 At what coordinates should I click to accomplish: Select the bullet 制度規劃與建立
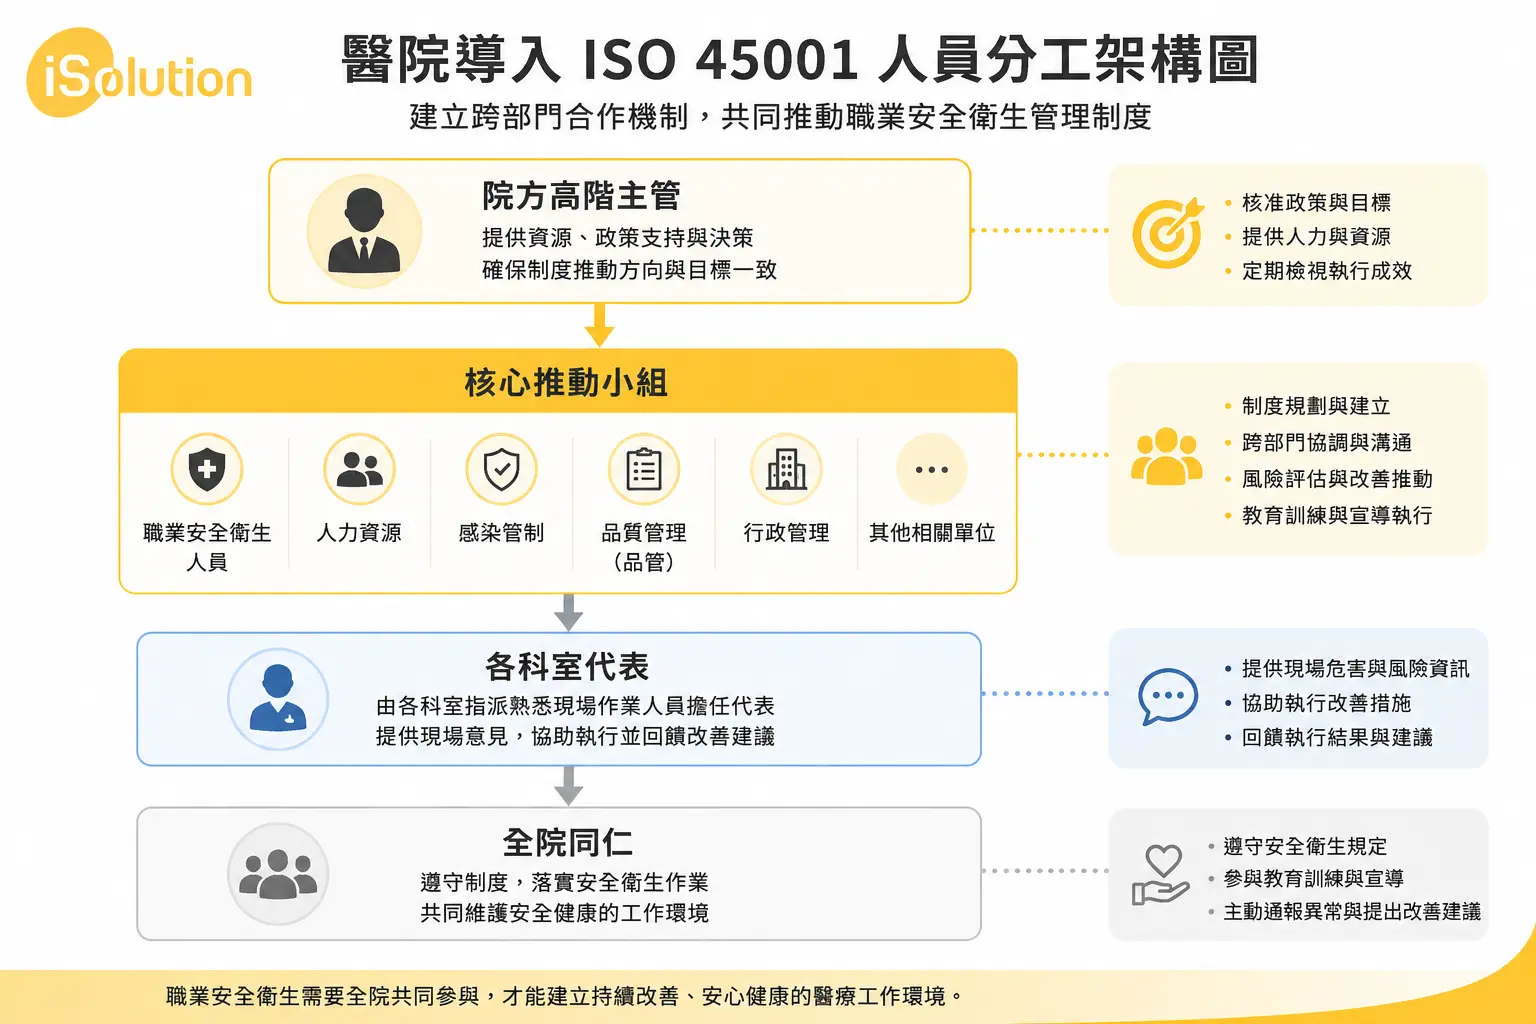tap(1316, 407)
